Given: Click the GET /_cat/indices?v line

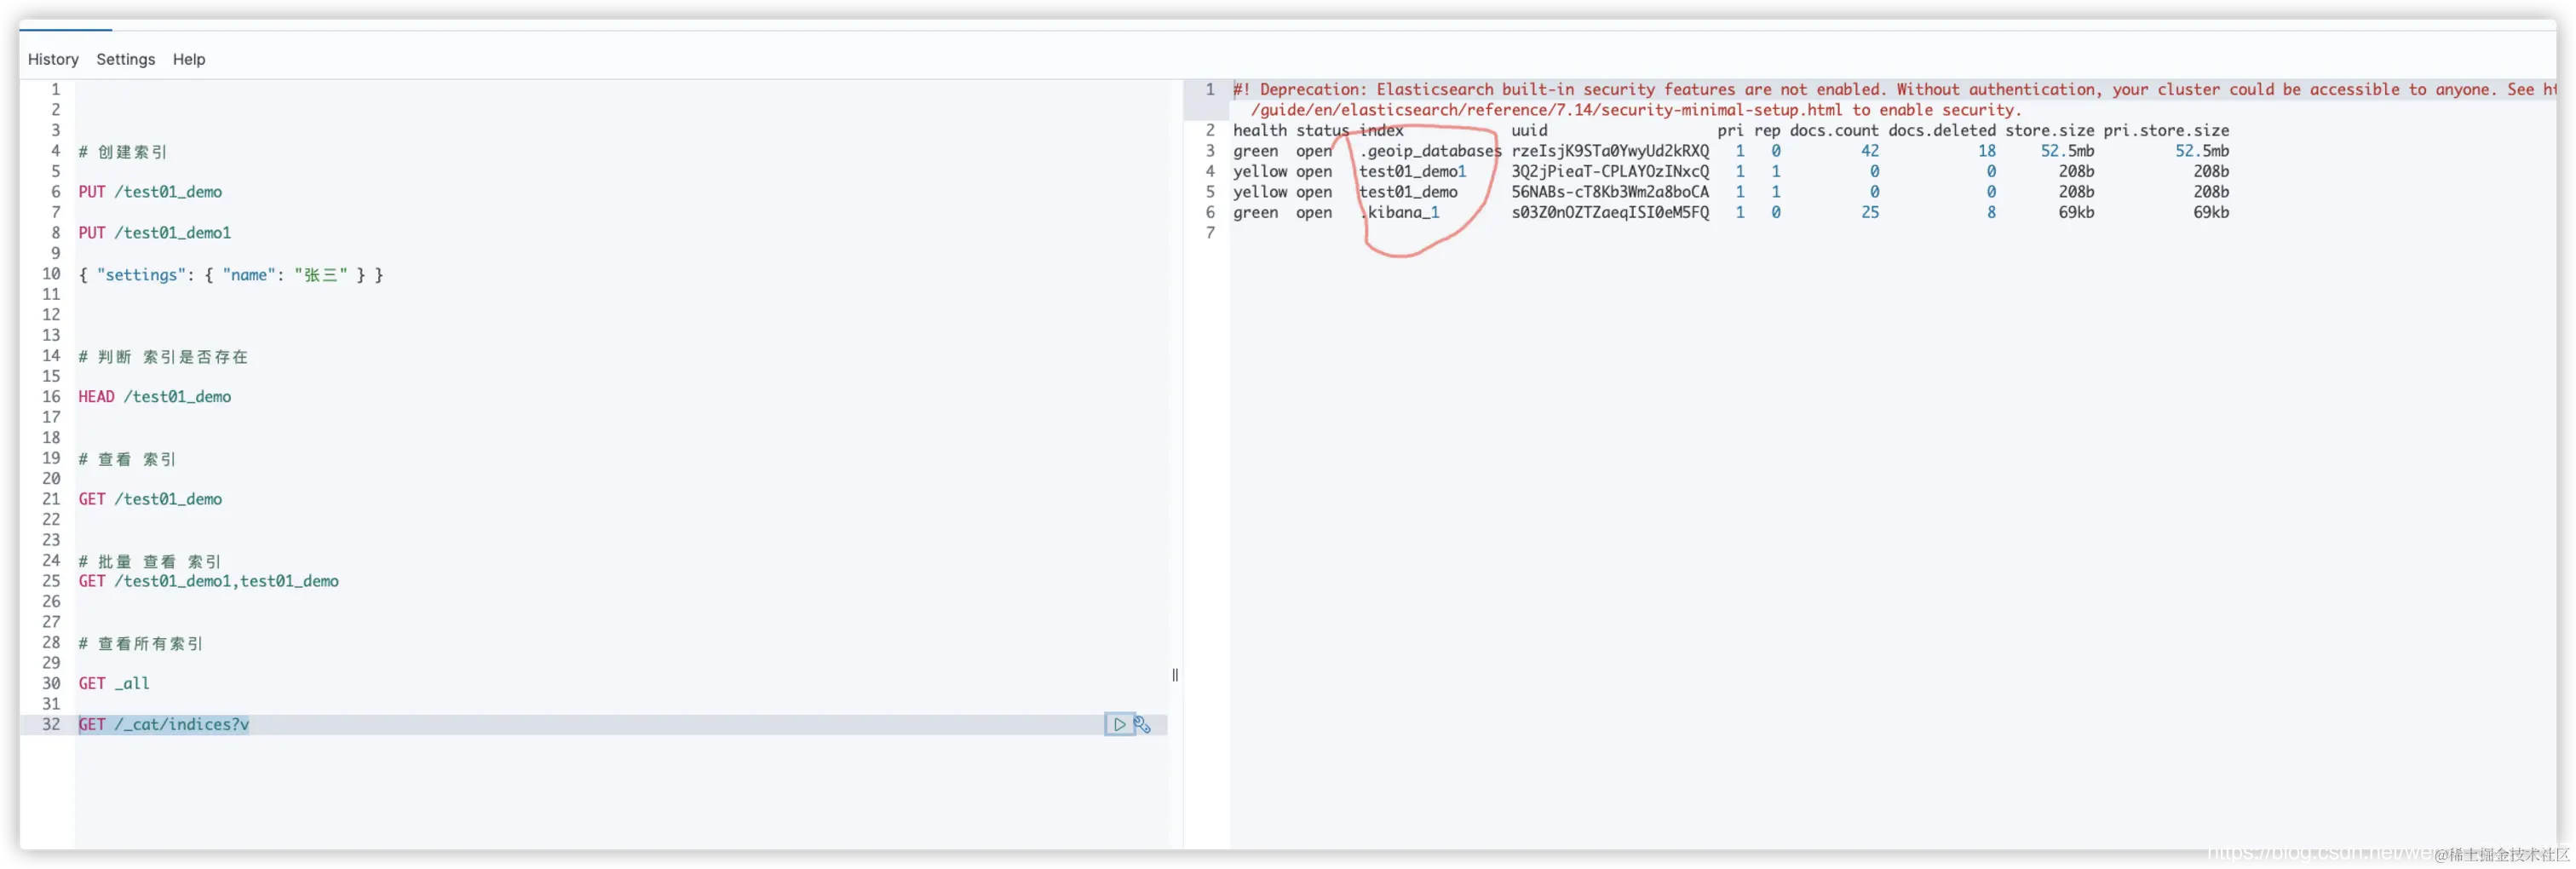Looking at the screenshot, I should (x=164, y=724).
